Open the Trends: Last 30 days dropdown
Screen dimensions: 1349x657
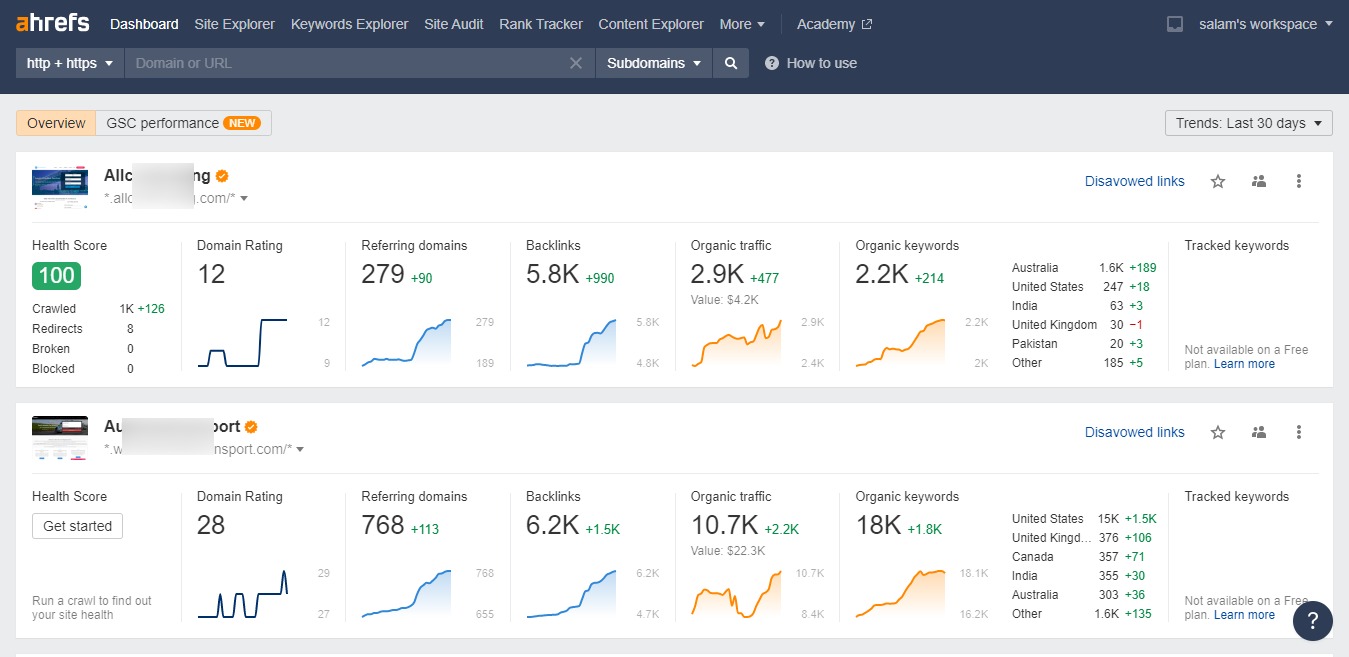coord(1248,123)
